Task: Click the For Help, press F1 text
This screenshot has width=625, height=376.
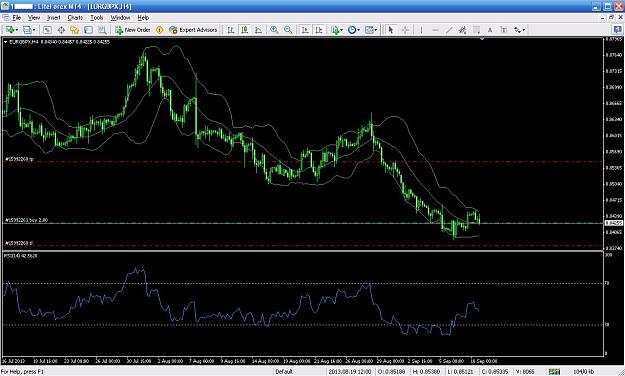Action: (22, 372)
